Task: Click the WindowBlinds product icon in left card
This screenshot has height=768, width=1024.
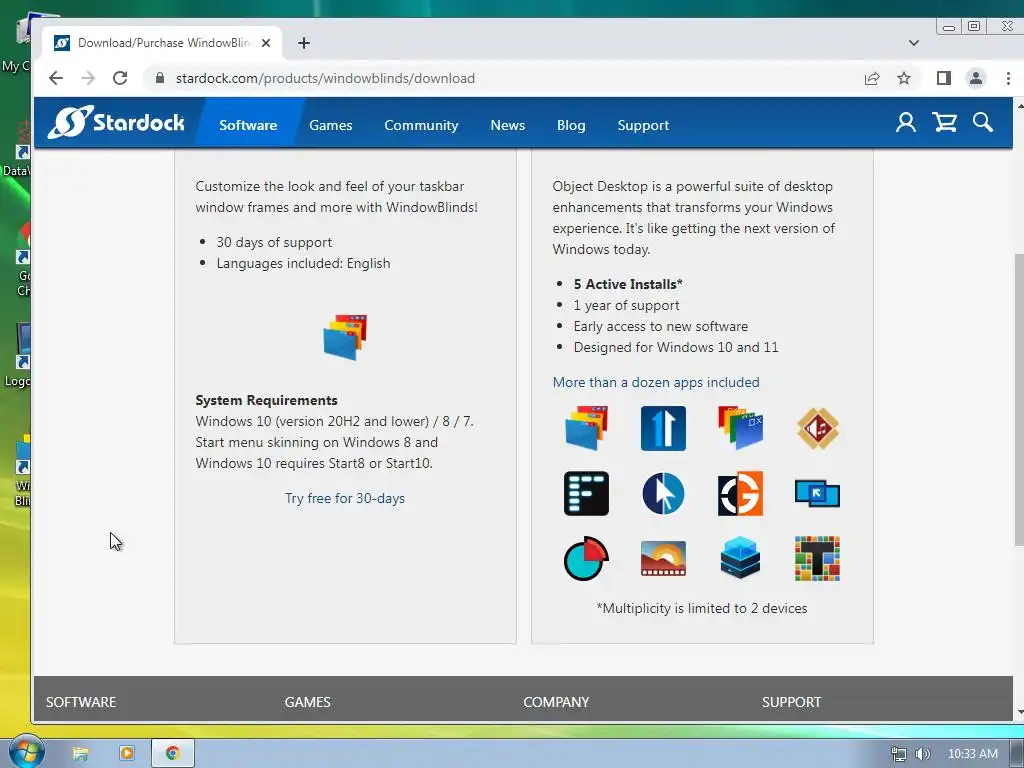Action: [x=345, y=337]
